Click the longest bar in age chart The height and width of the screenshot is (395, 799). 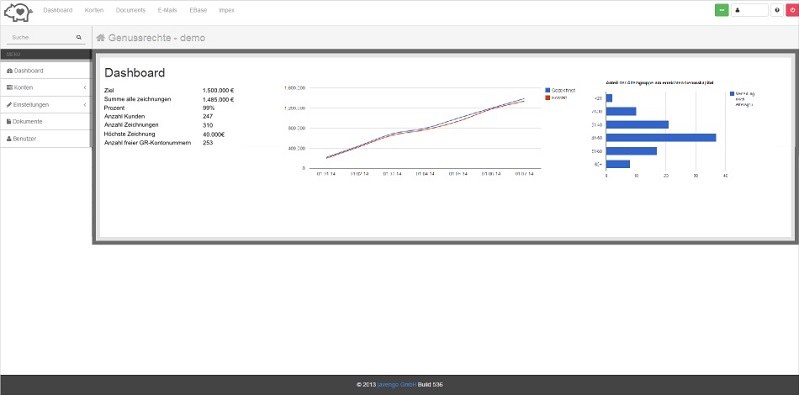(661, 138)
